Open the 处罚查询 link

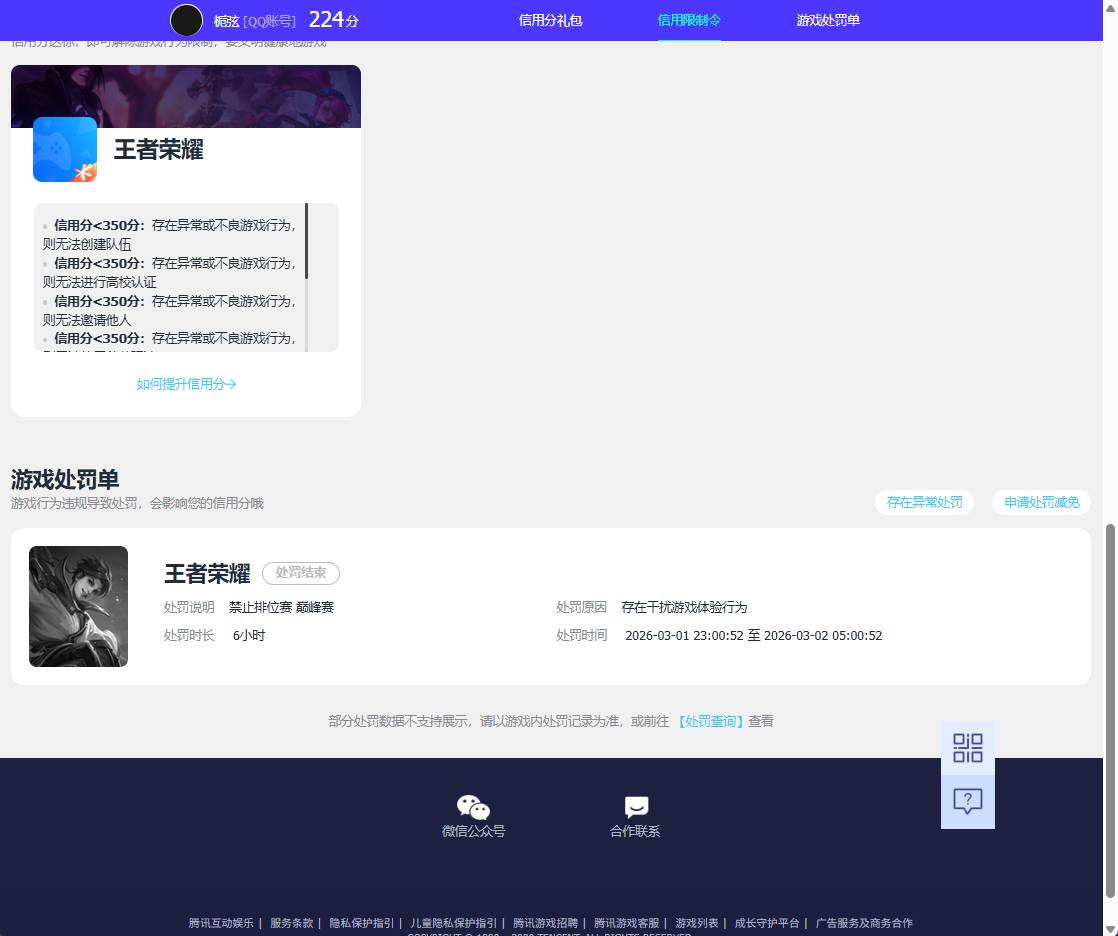tap(709, 721)
